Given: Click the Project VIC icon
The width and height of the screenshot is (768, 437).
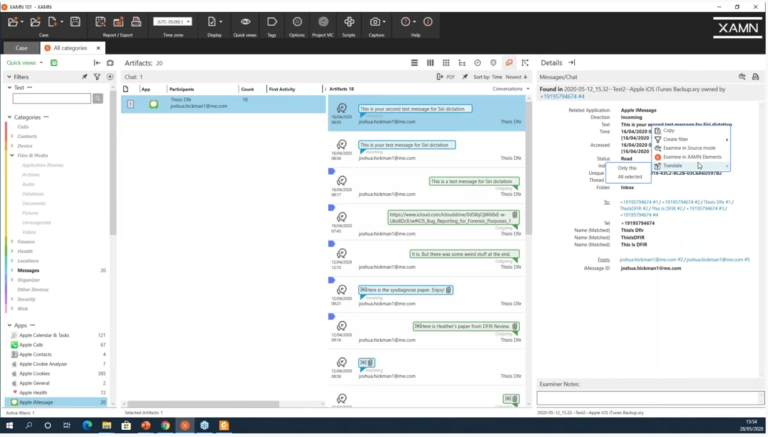Looking at the screenshot, I should pos(323,22).
